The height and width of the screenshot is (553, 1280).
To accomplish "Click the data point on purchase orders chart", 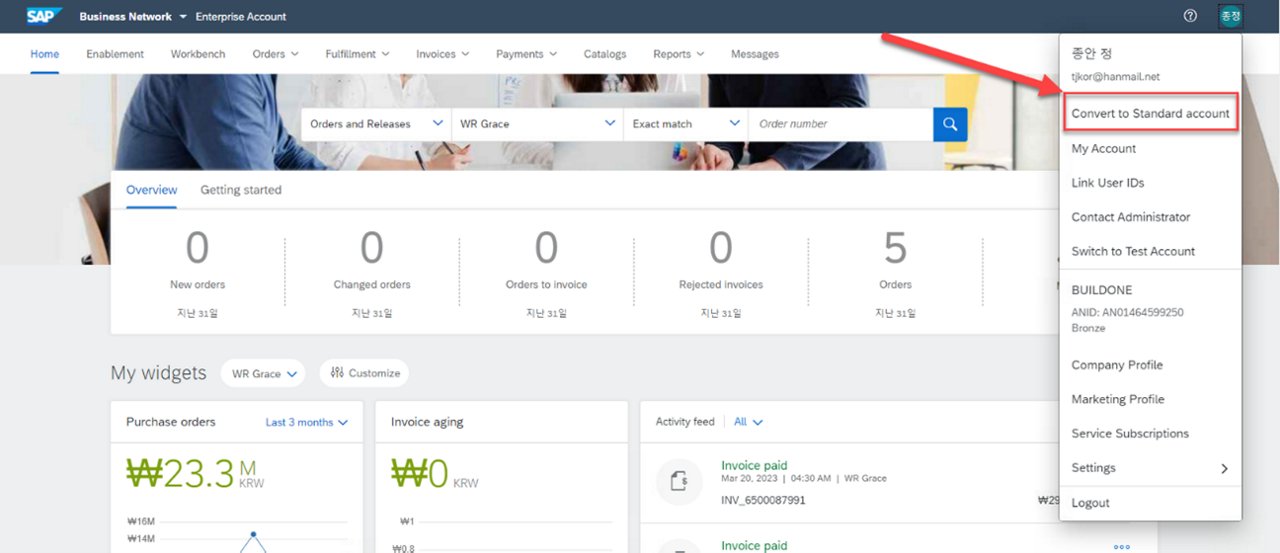I will click(x=253, y=534).
